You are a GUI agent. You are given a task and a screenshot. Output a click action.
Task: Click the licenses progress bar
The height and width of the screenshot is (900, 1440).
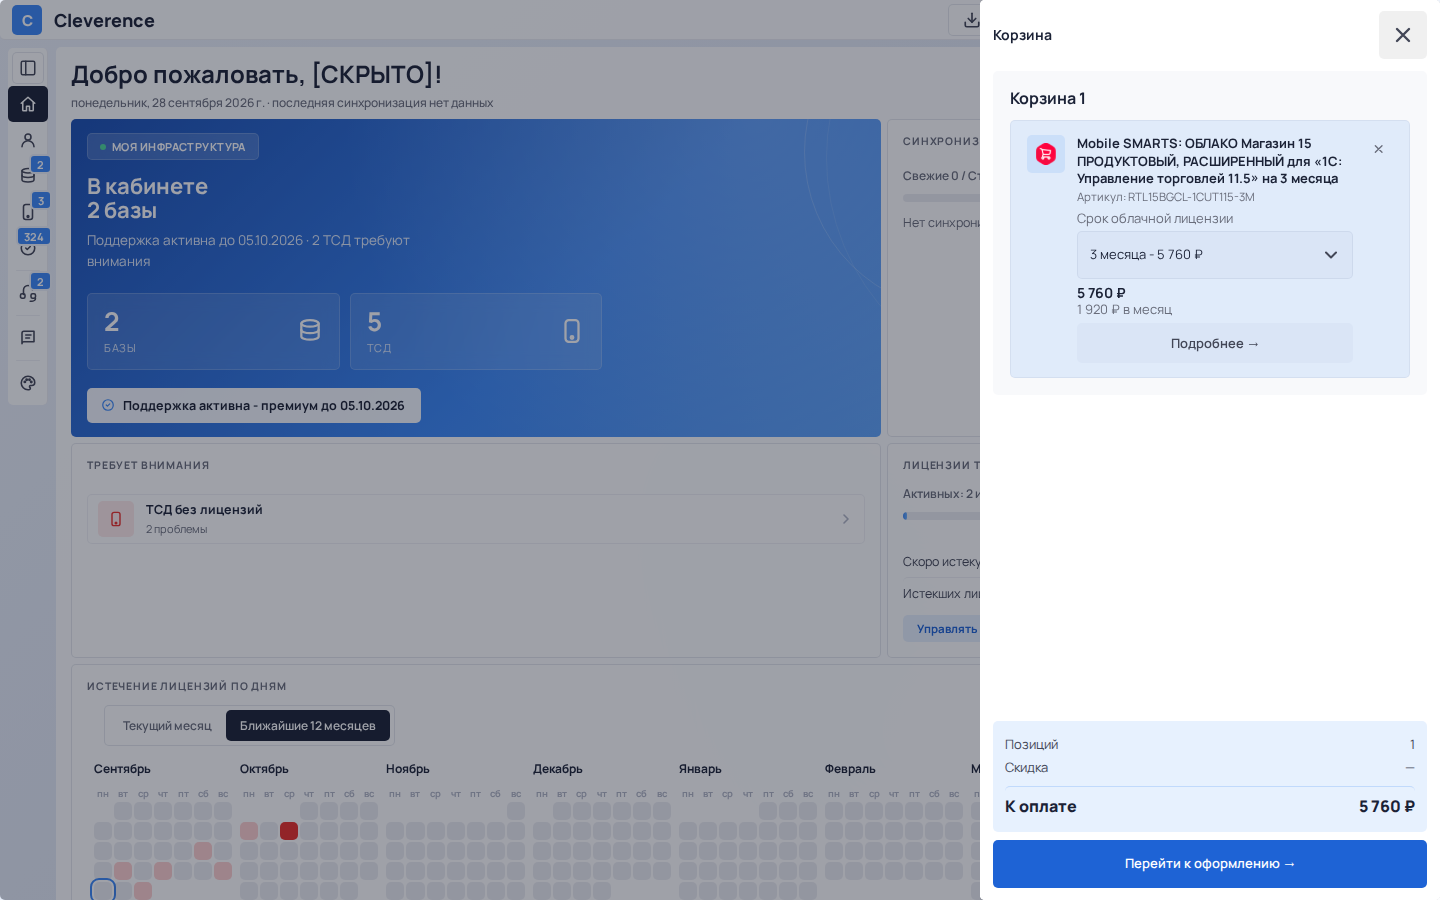tap(941, 516)
